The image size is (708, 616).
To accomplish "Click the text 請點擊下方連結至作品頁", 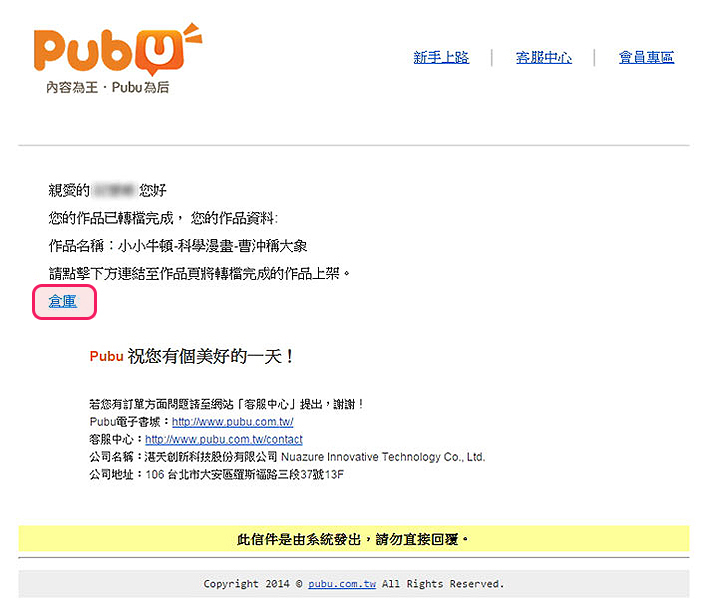I will [x=125, y=274].
